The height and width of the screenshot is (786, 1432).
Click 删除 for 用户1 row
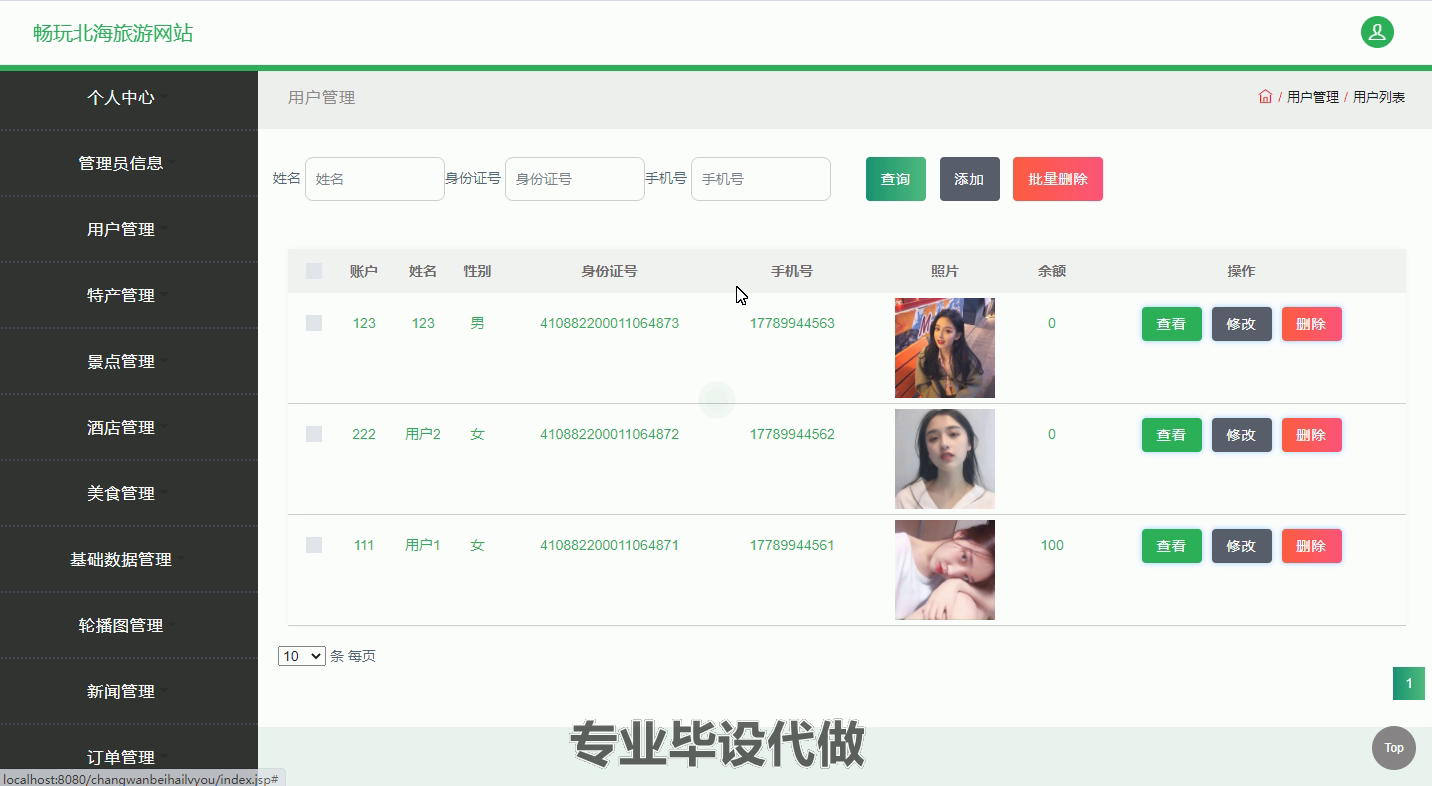[x=1312, y=546]
